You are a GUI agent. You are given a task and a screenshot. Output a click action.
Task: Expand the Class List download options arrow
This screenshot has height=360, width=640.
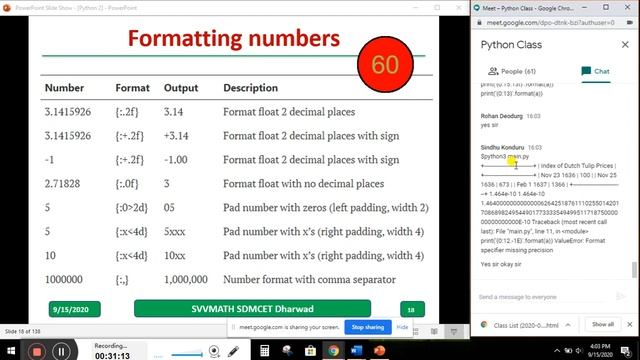click(568, 325)
